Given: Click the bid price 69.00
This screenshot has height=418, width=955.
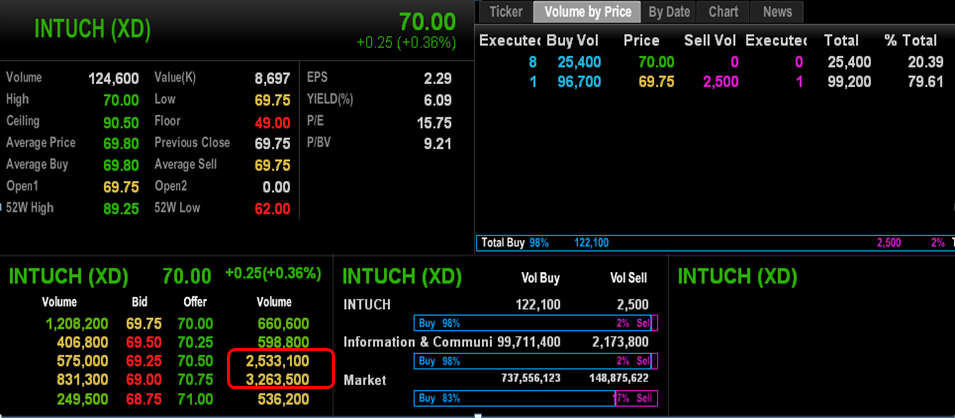Looking at the screenshot, I should tap(144, 380).
